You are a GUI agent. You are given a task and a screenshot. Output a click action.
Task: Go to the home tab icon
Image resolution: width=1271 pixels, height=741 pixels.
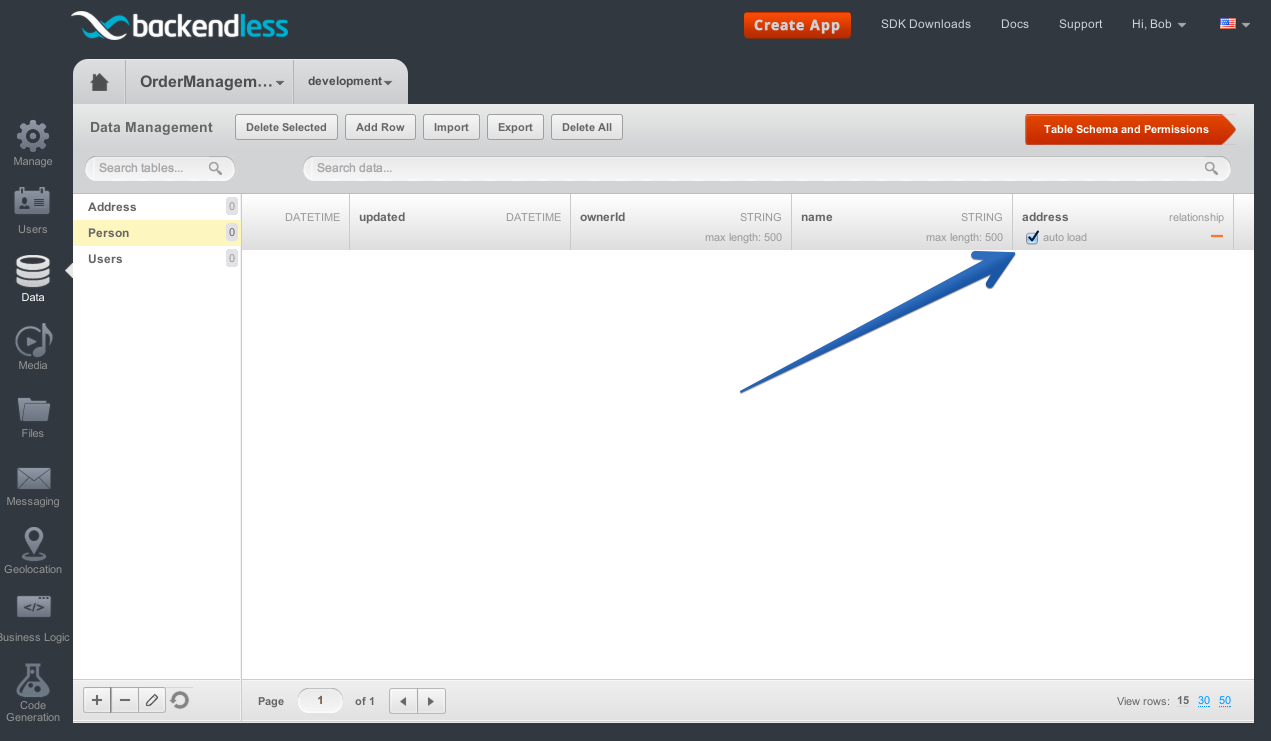coord(99,82)
